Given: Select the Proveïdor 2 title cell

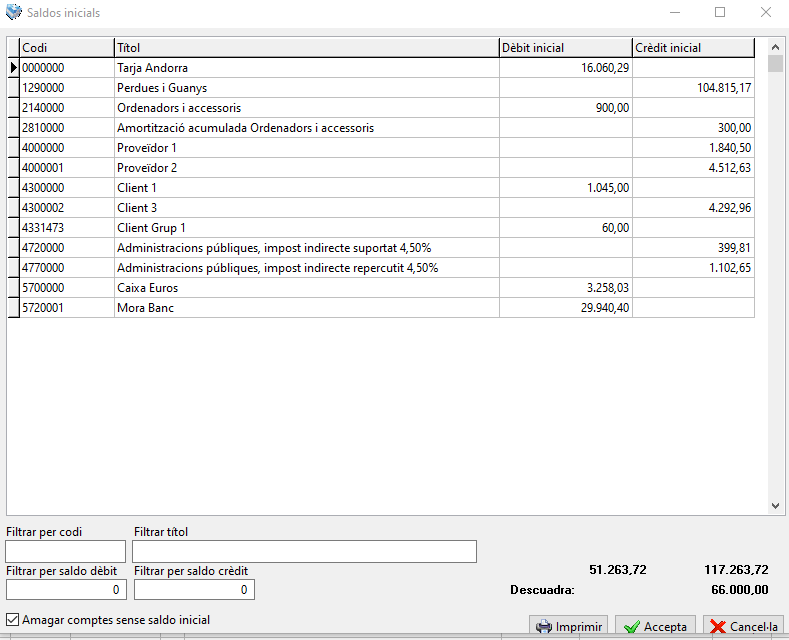Looking at the screenshot, I should (x=307, y=168).
